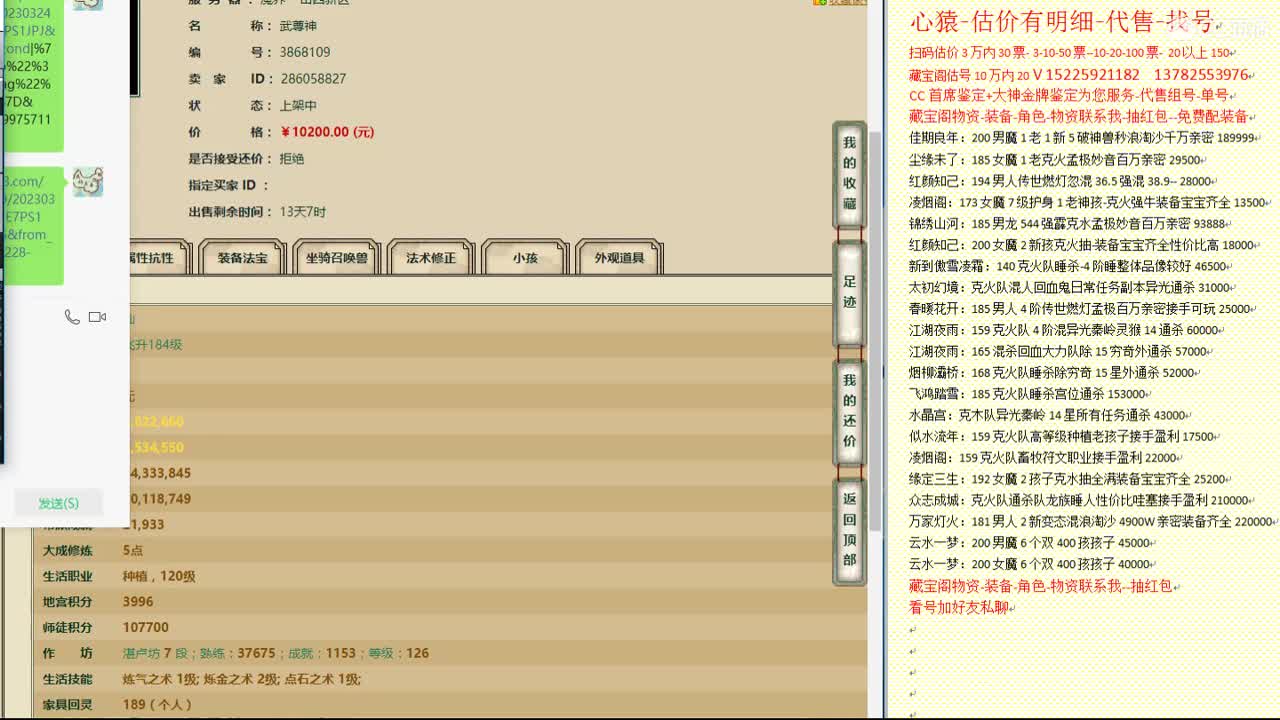Click the 生活职业 种植，120级 row
The height and width of the screenshot is (720, 1280).
(449, 576)
